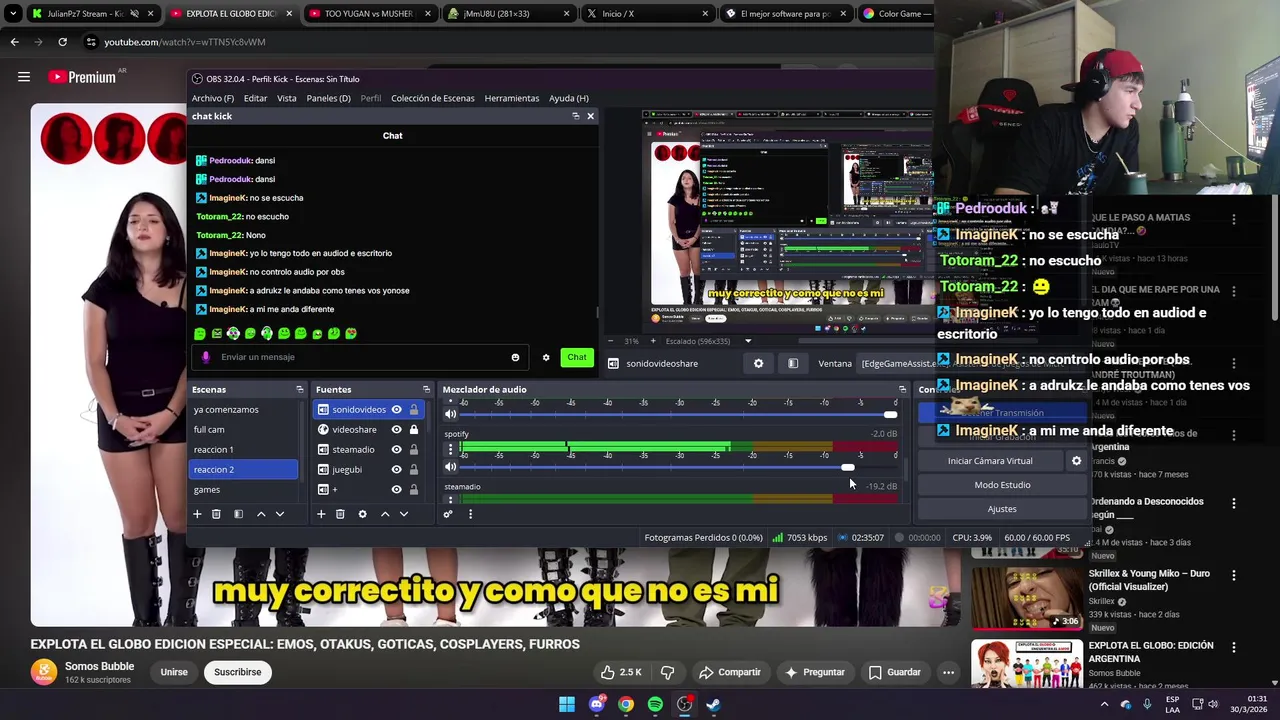Open emoji picker in chat message box
The height and width of the screenshot is (720, 1280).
pos(515,357)
